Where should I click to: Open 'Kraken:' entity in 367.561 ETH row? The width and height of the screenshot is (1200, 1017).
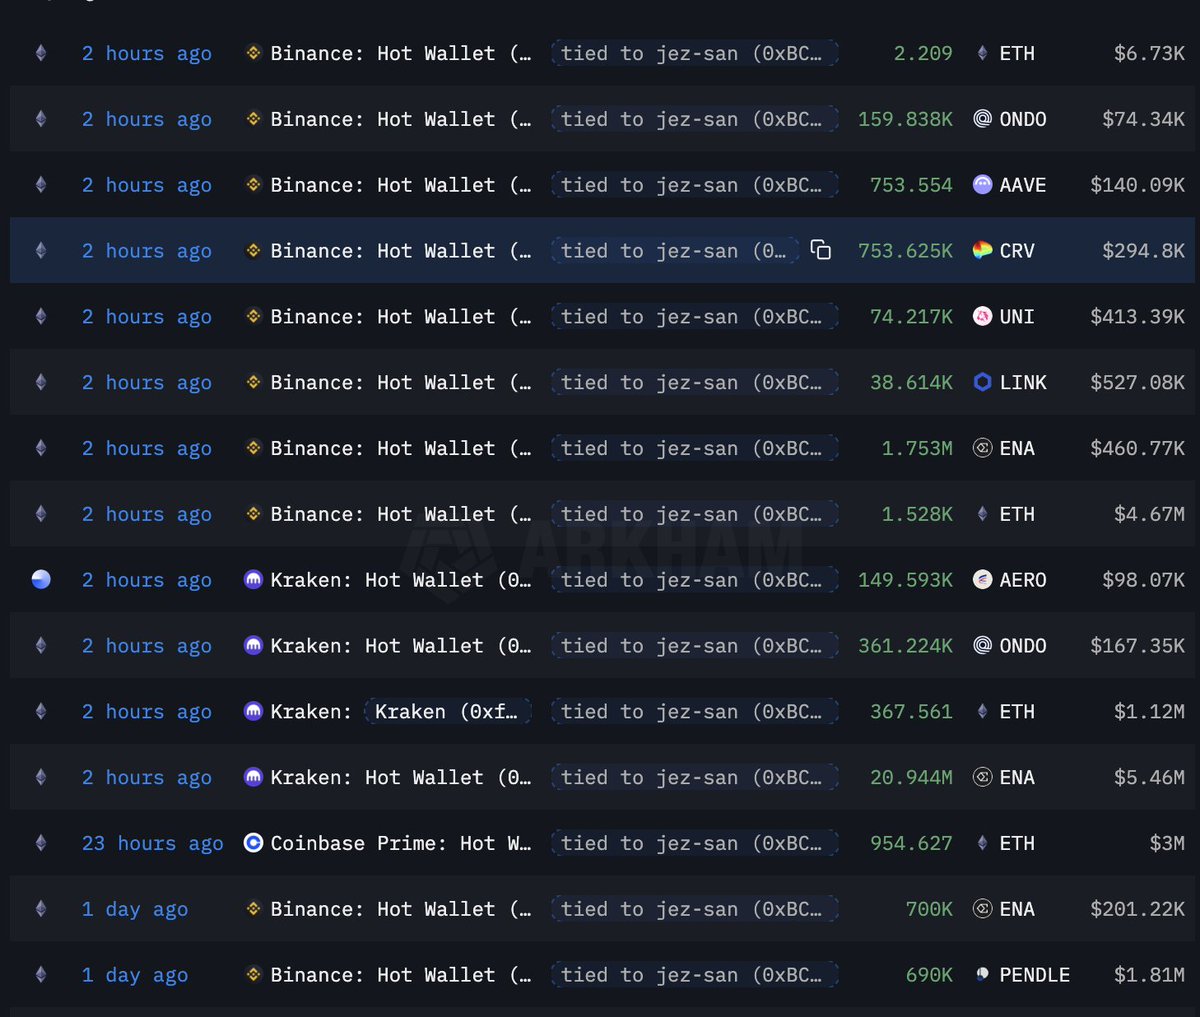click(x=311, y=711)
